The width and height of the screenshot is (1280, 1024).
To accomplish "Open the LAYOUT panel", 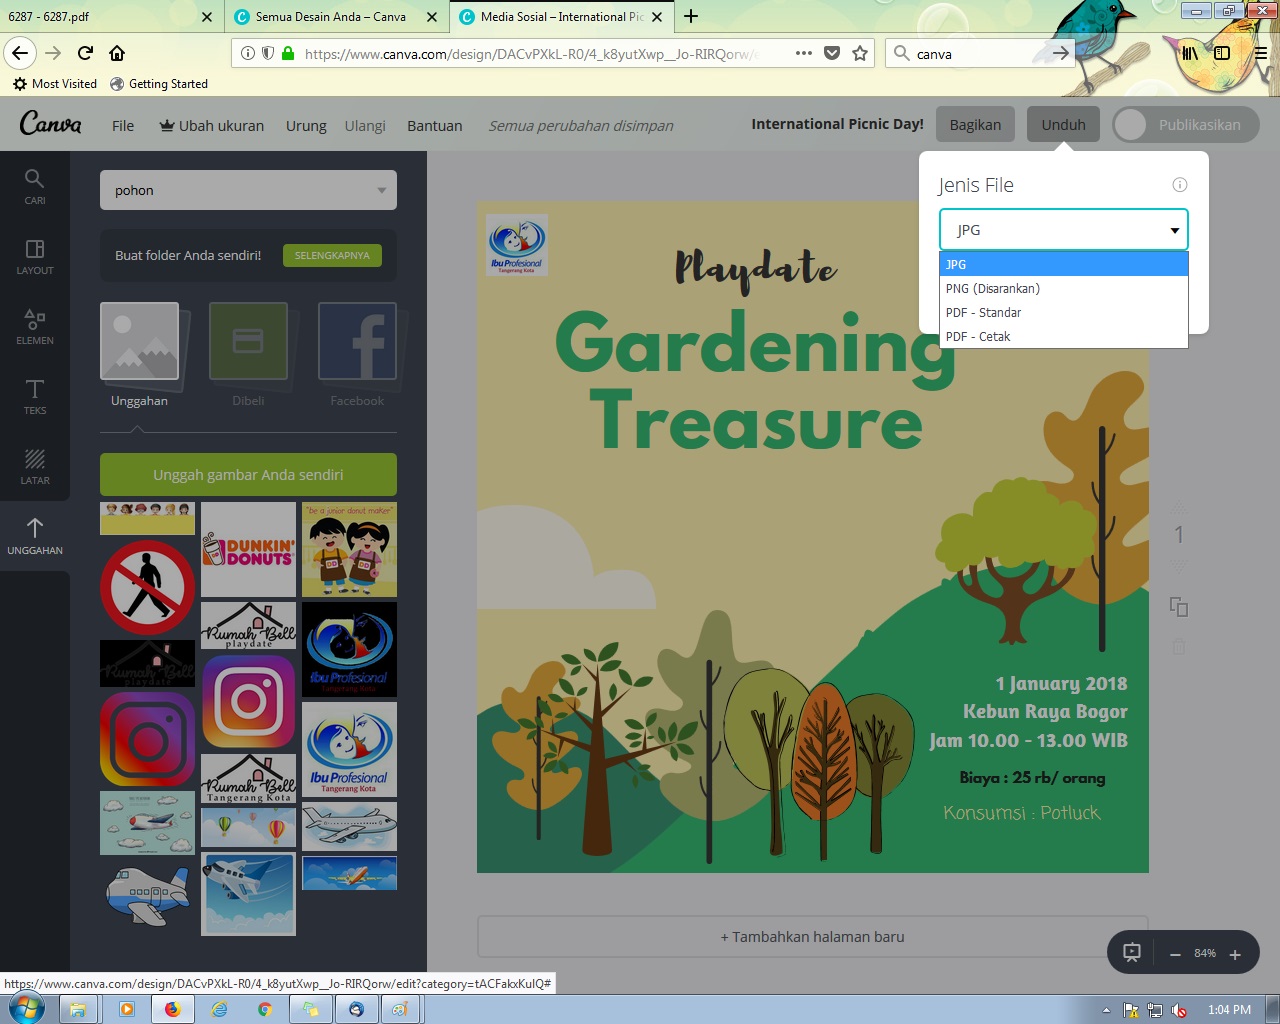I will click(35, 256).
